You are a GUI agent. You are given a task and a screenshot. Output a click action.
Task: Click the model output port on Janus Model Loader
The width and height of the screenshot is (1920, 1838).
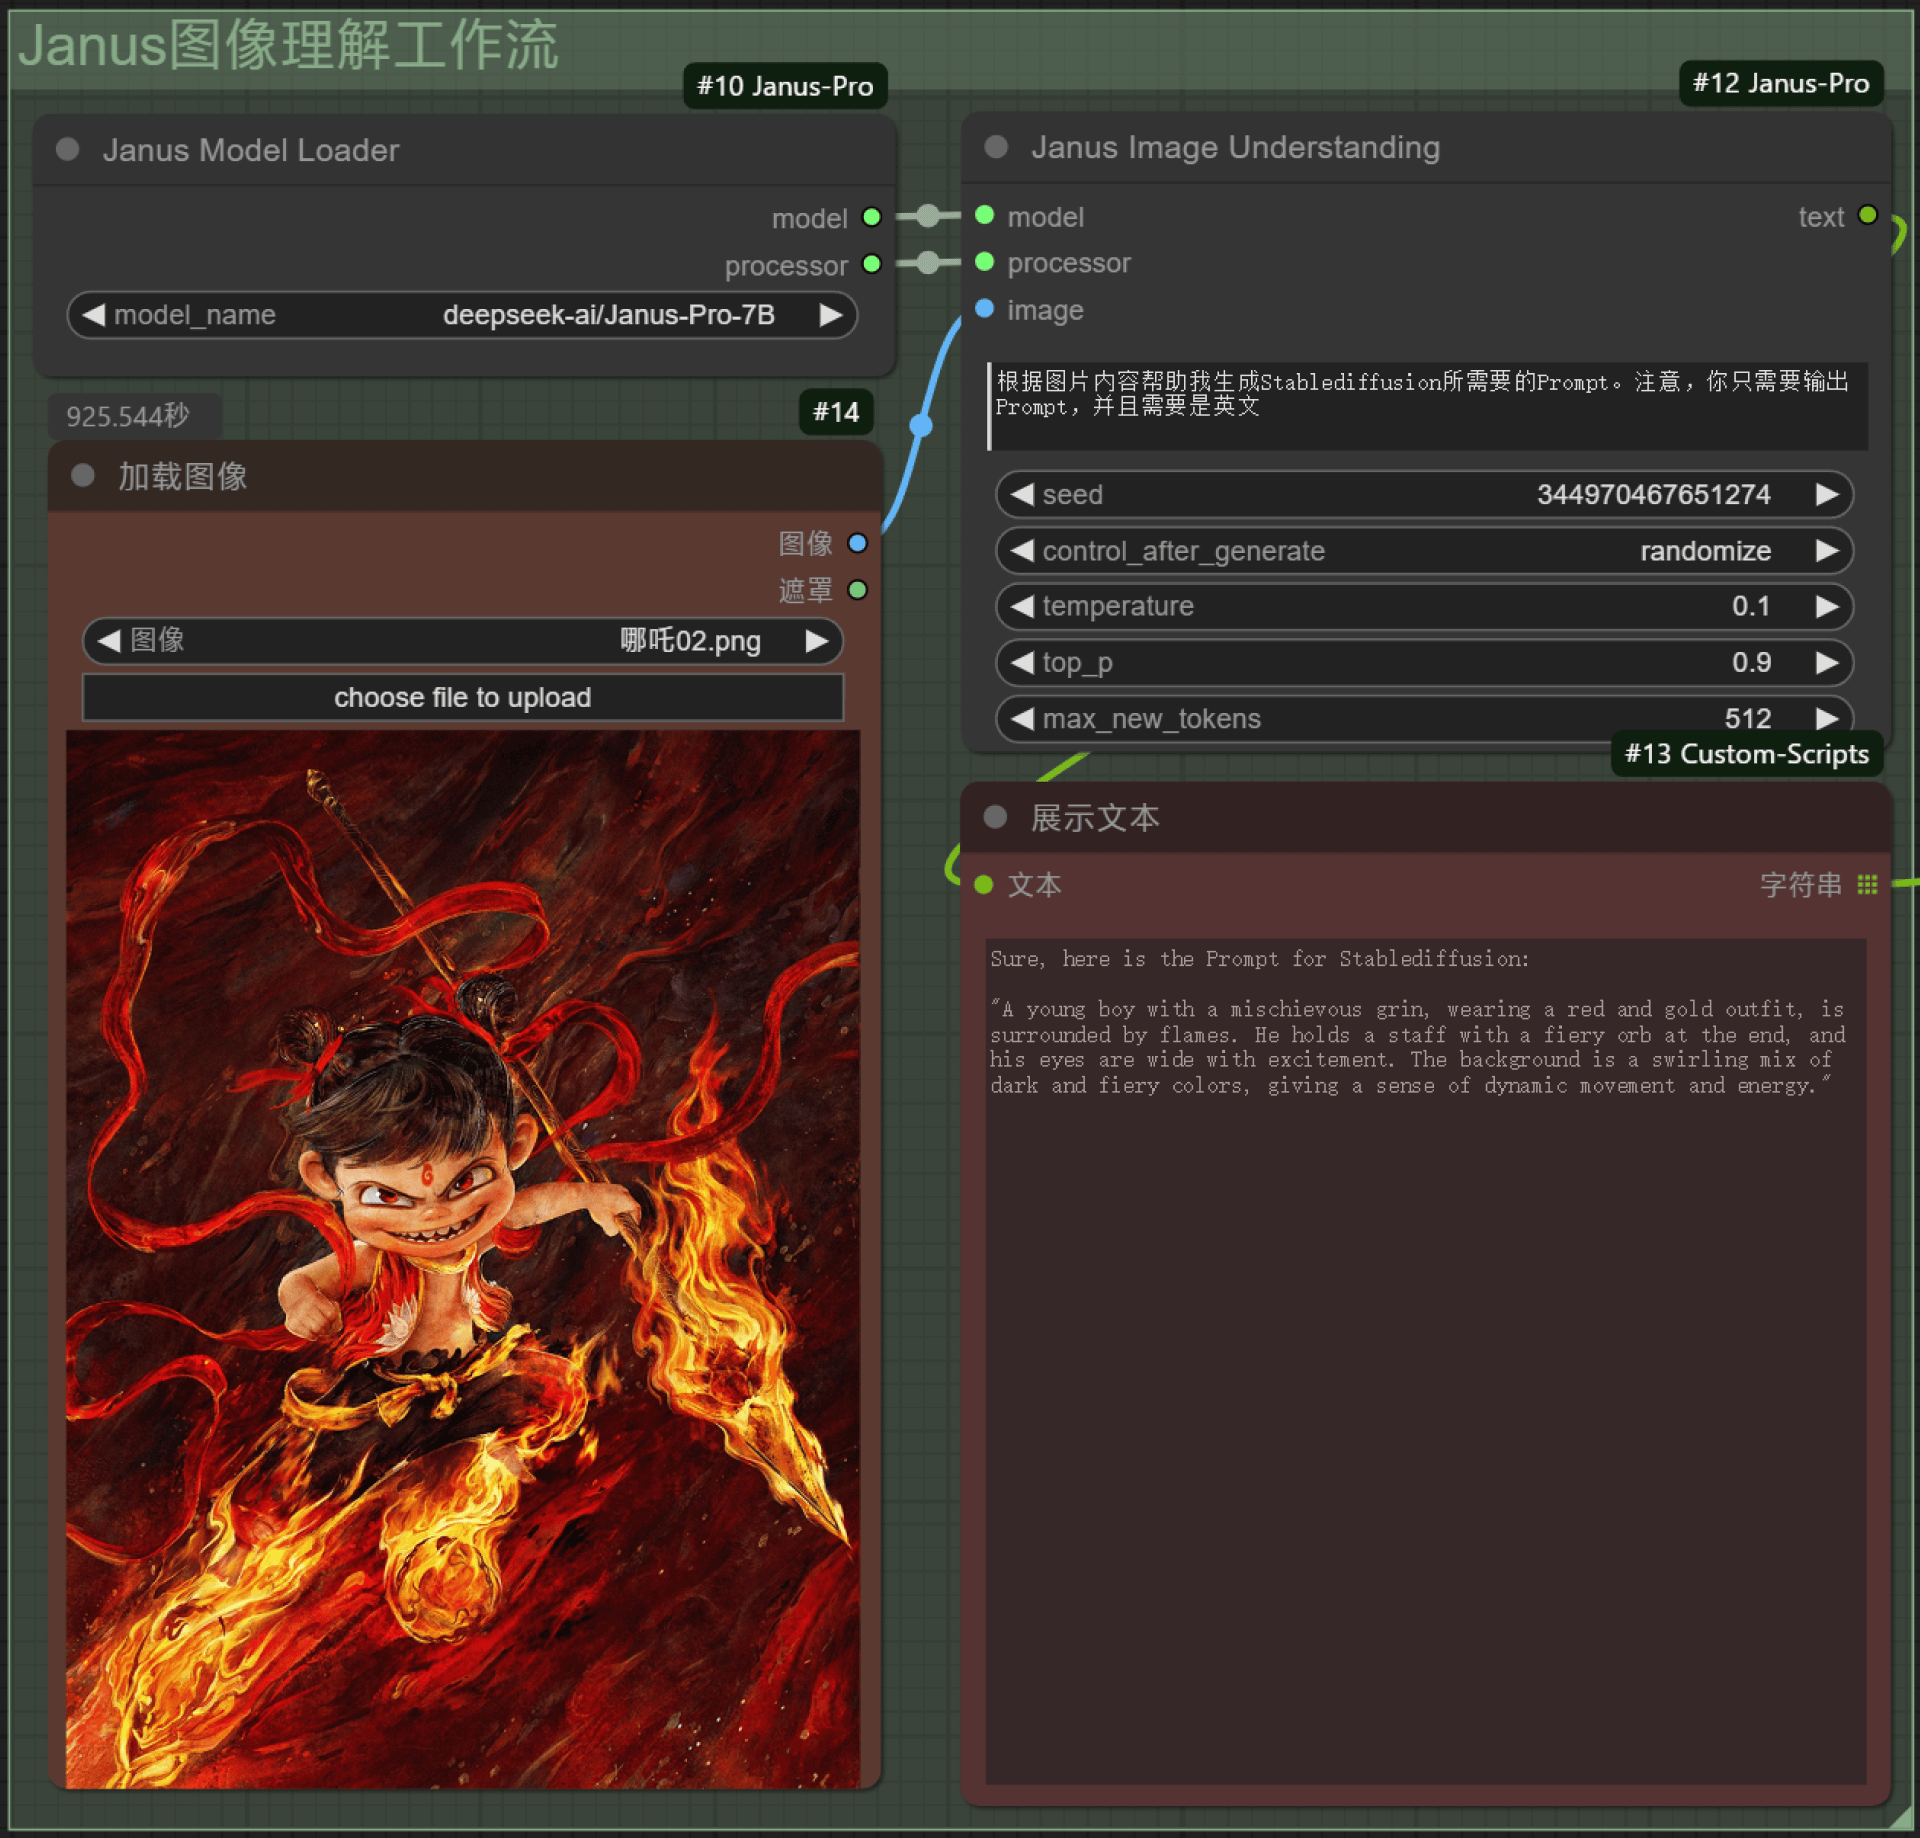(x=871, y=217)
